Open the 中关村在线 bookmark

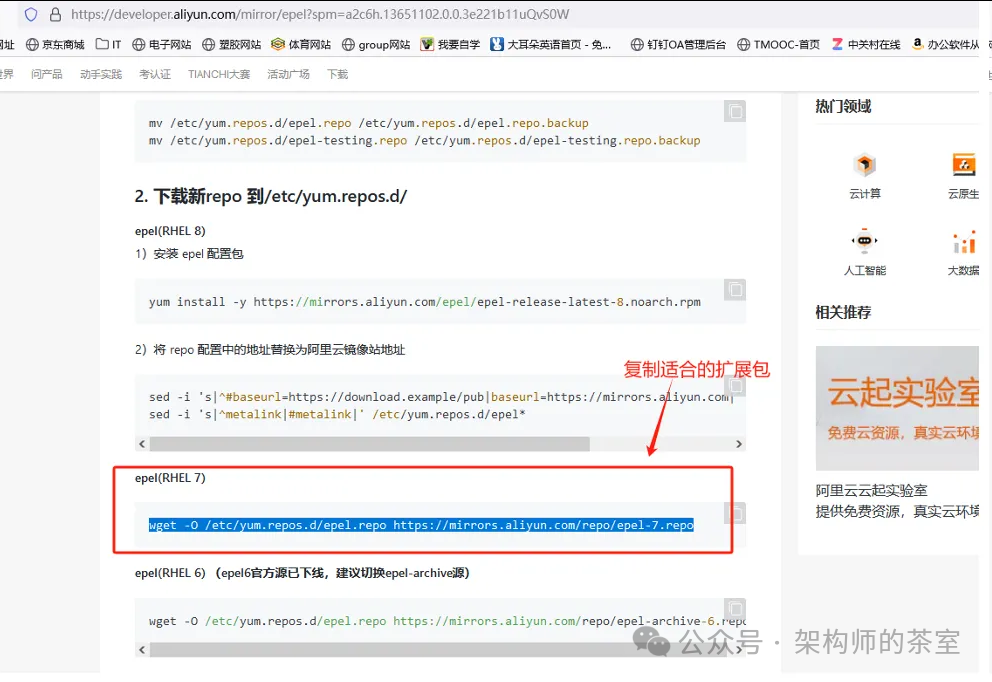click(865, 44)
